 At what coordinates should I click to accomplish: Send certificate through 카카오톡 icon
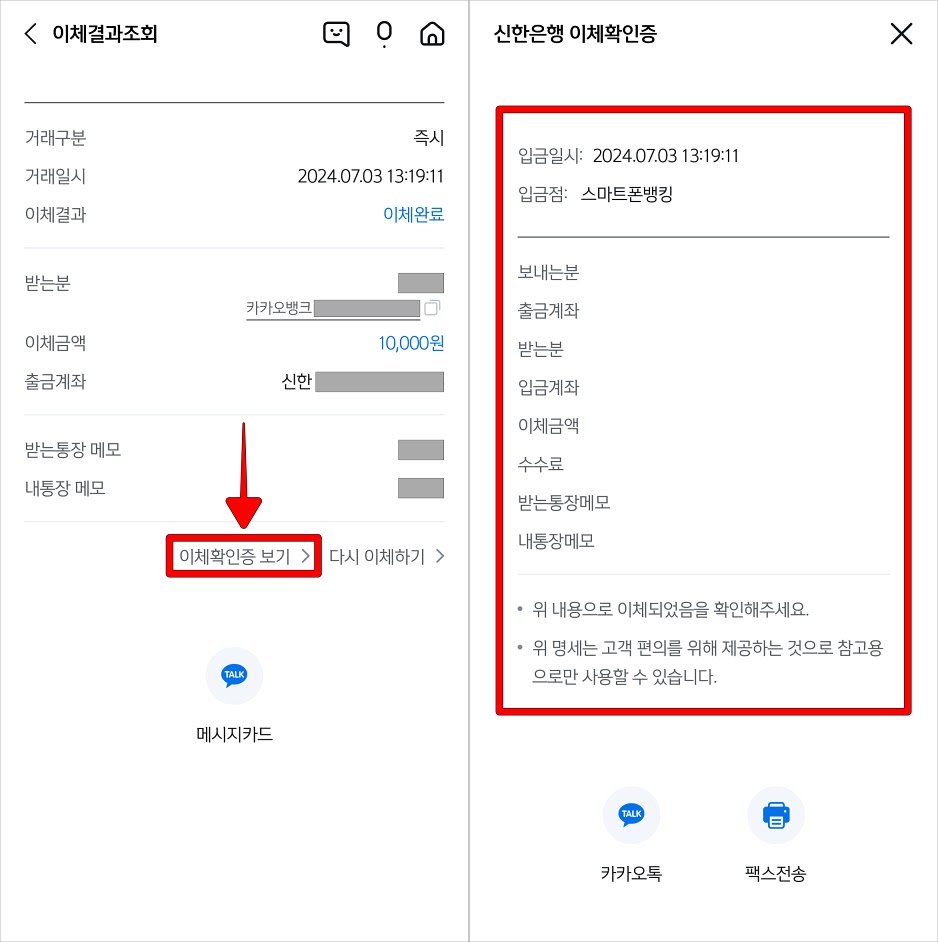click(x=631, y=815)
